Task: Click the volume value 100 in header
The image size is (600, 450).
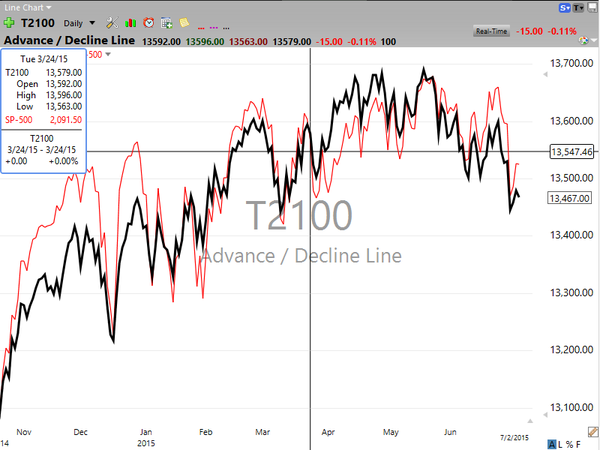Action: (388, 41)
